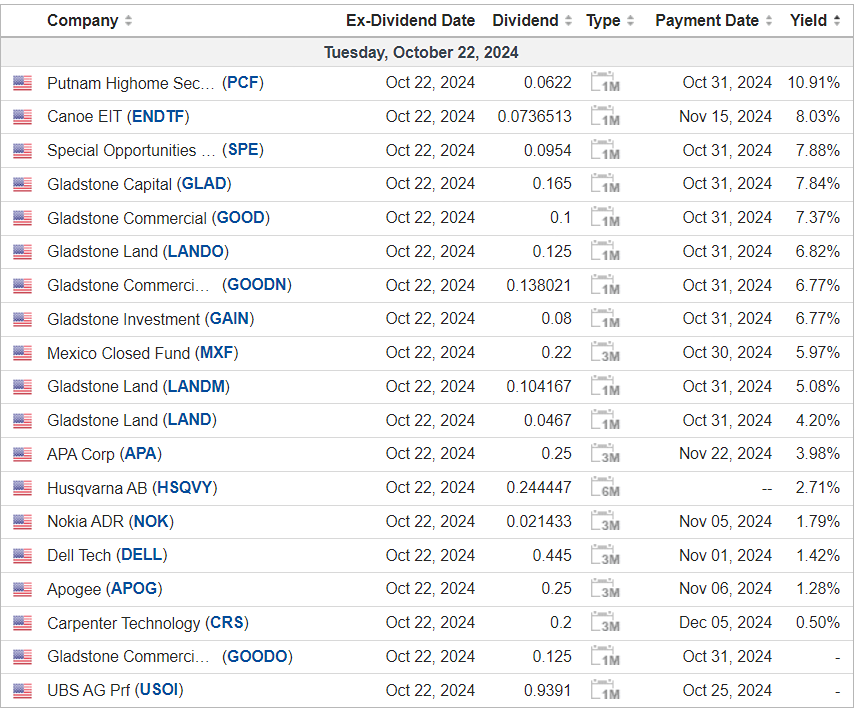Select the 0.0736513 dividend value

point(534,117)
